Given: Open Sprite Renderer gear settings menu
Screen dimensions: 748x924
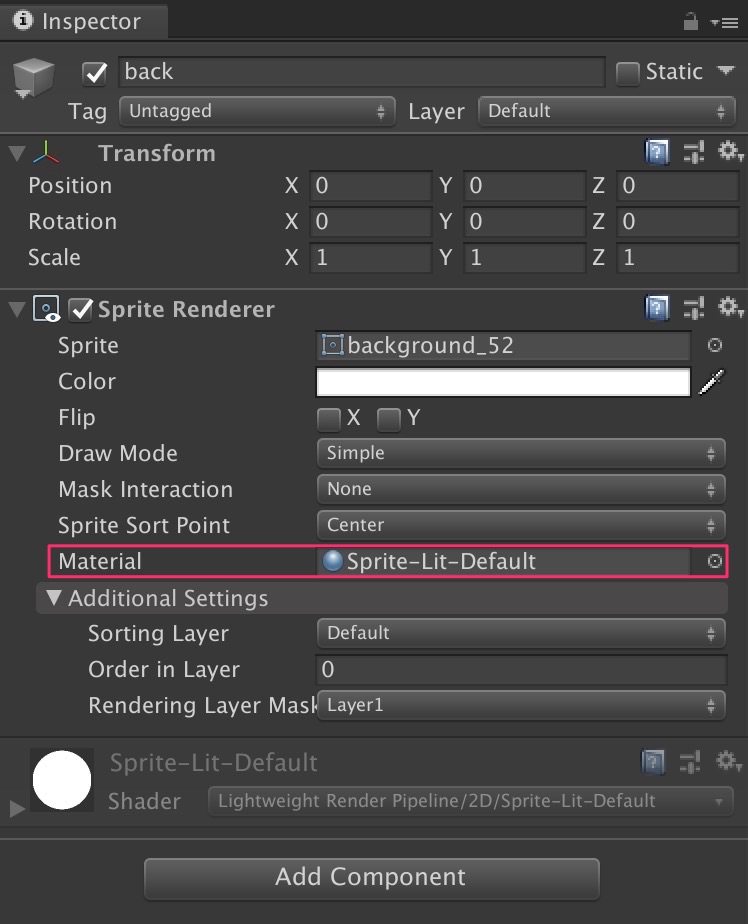Looking at the screenshot, I should 730,307.
